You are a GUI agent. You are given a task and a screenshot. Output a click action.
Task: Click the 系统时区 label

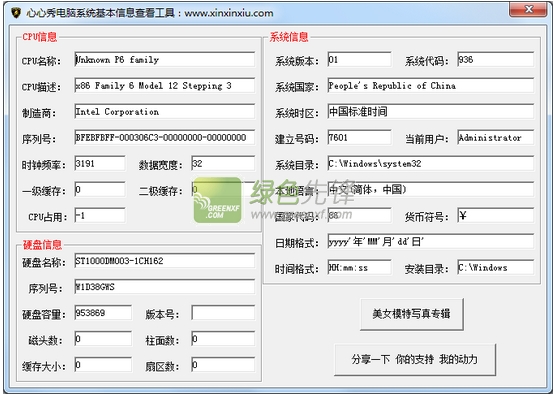click(x=297, y=113)
